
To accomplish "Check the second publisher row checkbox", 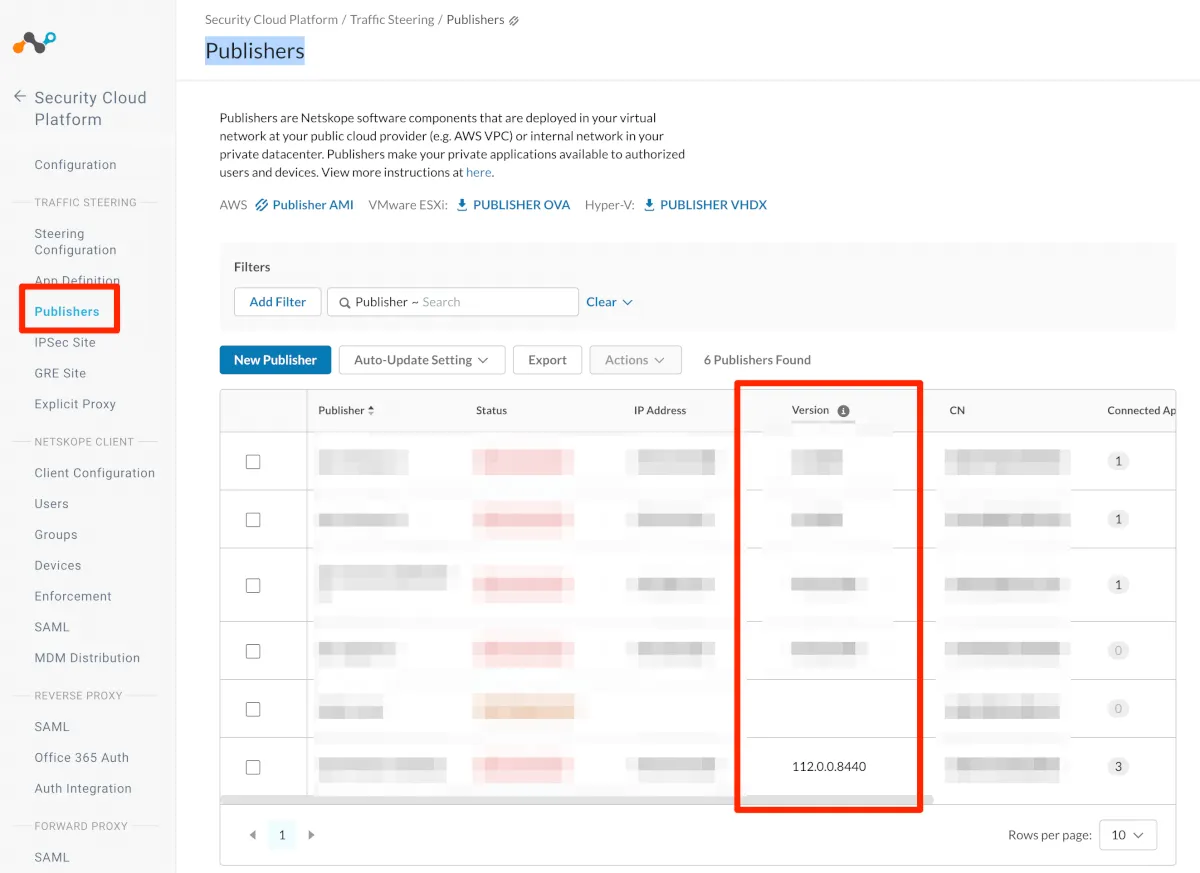I will click(x=253, y=519).
